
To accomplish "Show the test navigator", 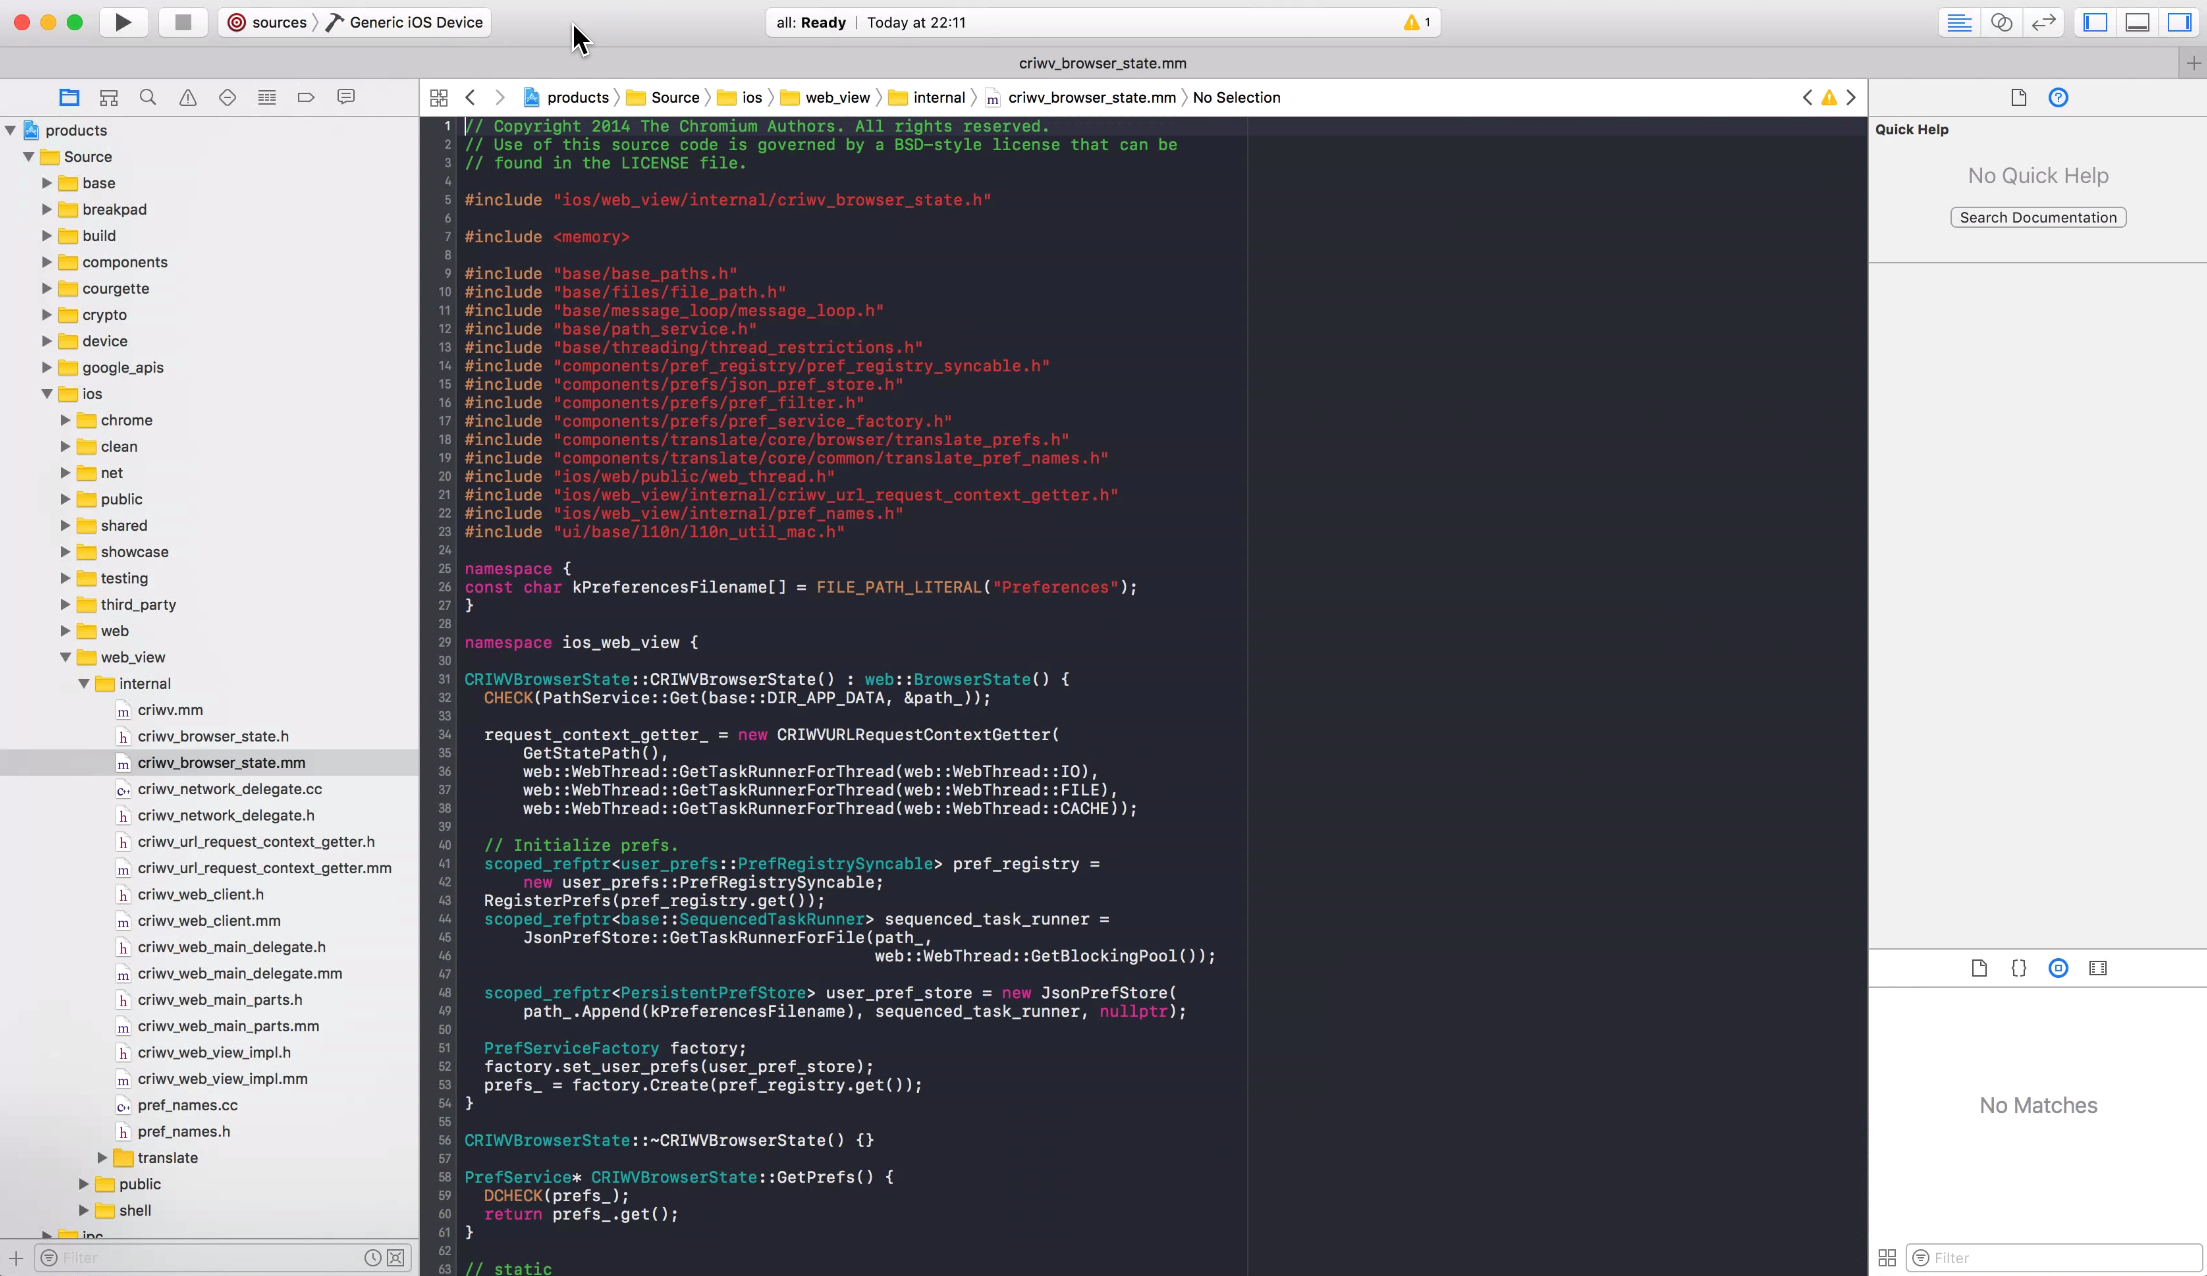I will coord(227,97).
